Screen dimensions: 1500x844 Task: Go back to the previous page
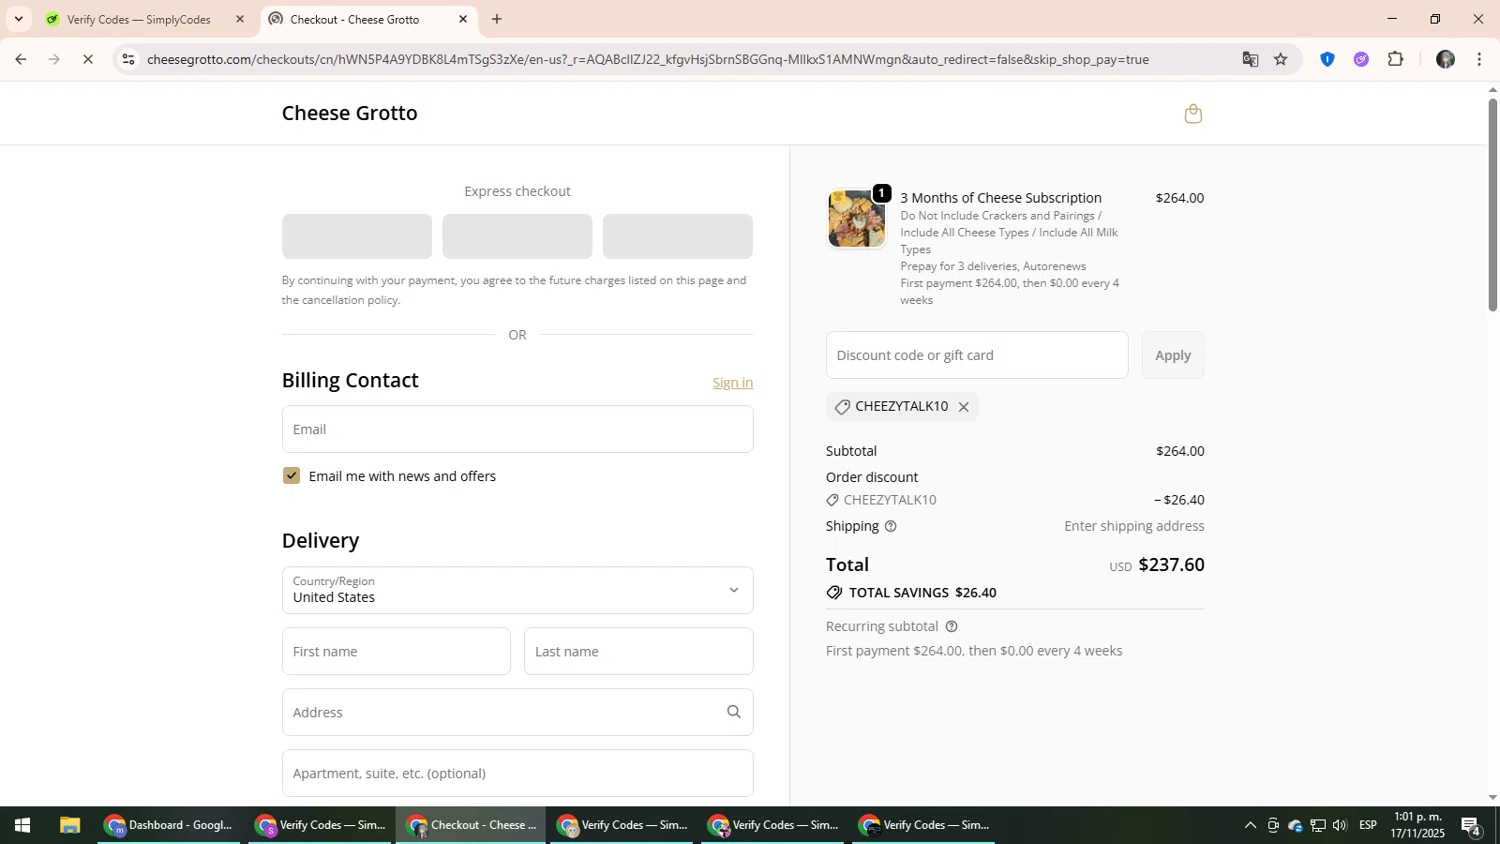pyautogui.click(x=20, y=59)
